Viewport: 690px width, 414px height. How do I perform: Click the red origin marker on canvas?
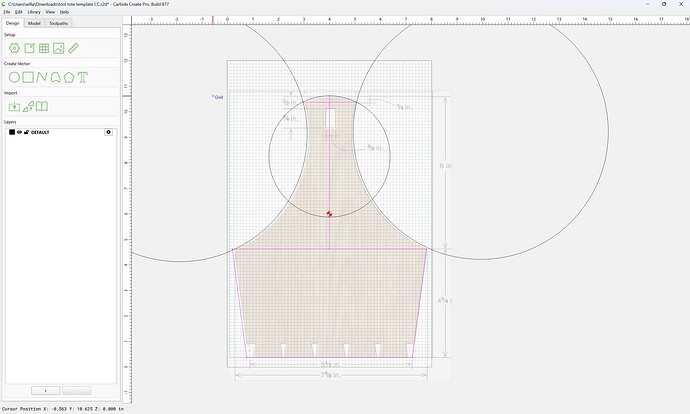[x=330, y=214]
